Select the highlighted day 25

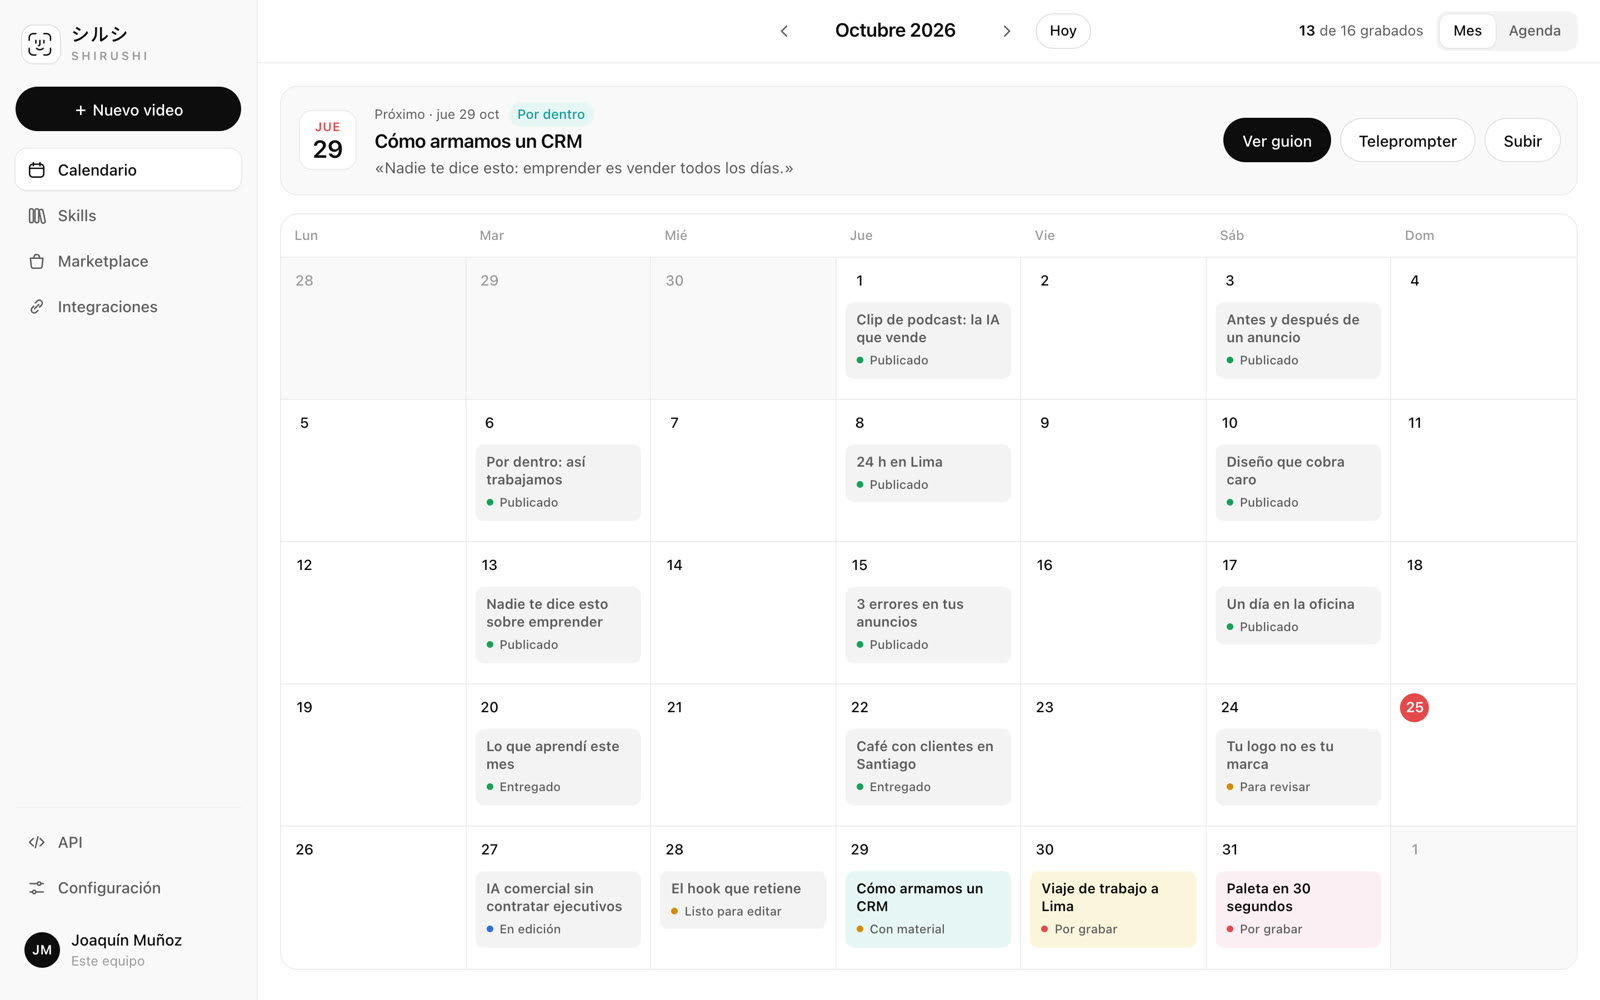(1414, 707)
